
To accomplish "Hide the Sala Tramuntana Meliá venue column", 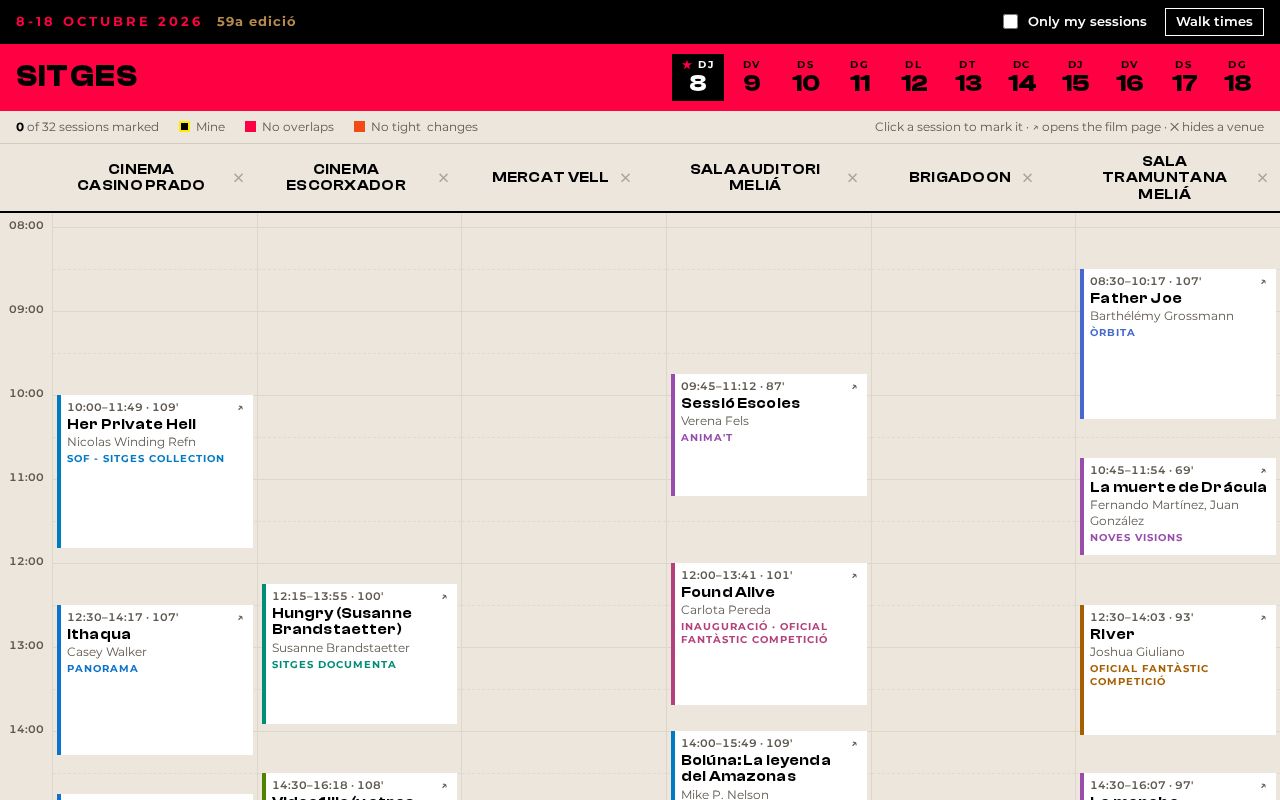I will point(1262,178).
